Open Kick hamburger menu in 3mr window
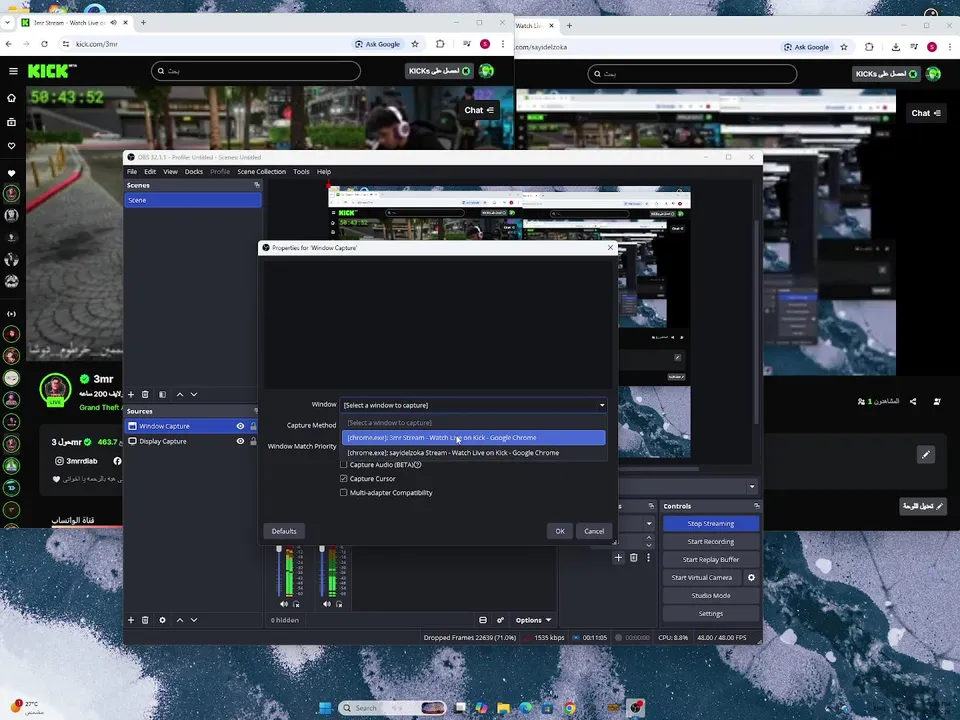Viewport: 960px width, 720px height. tap(13, 71)
